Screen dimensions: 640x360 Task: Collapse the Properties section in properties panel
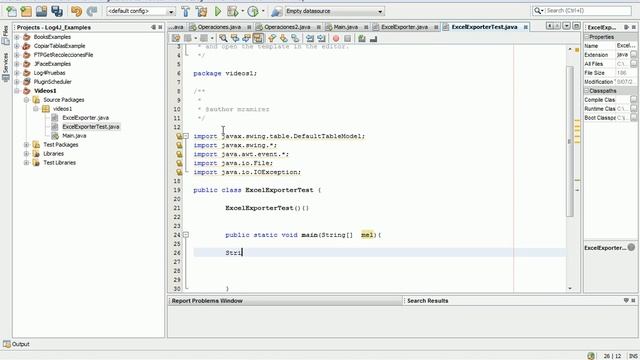(x=587, y=37)
